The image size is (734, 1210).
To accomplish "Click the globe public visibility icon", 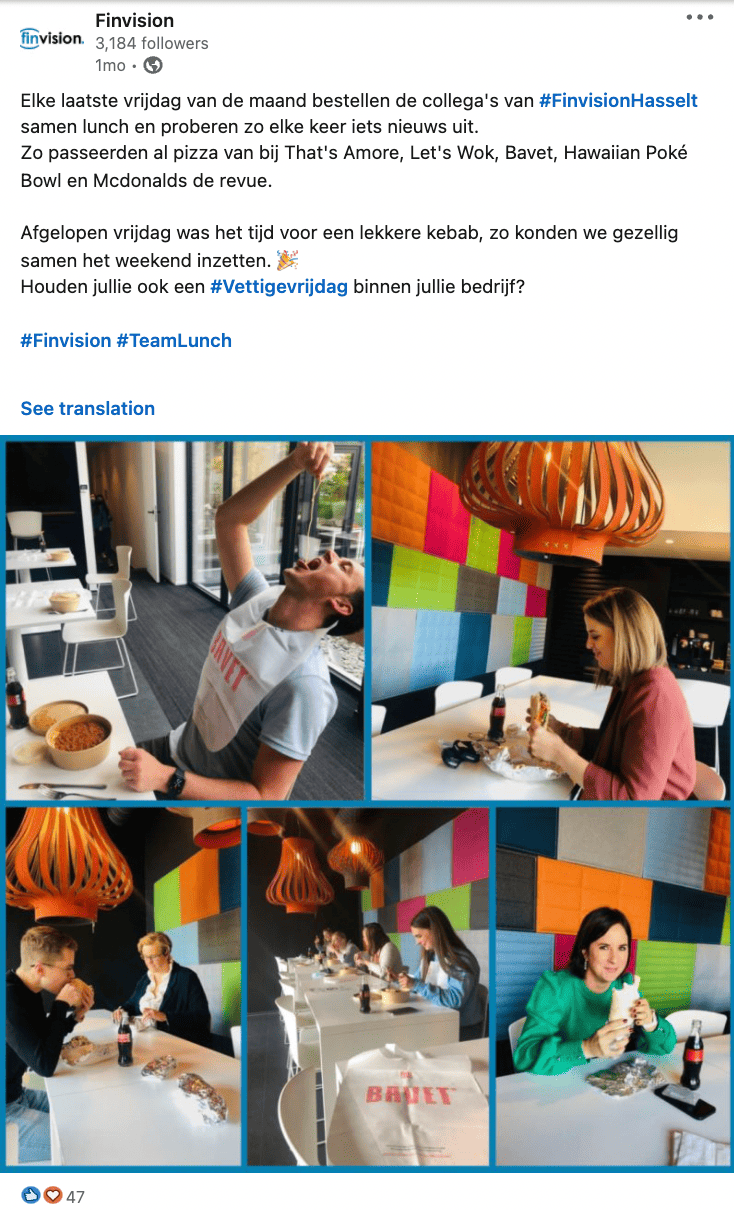I will (x=153, y=65).
